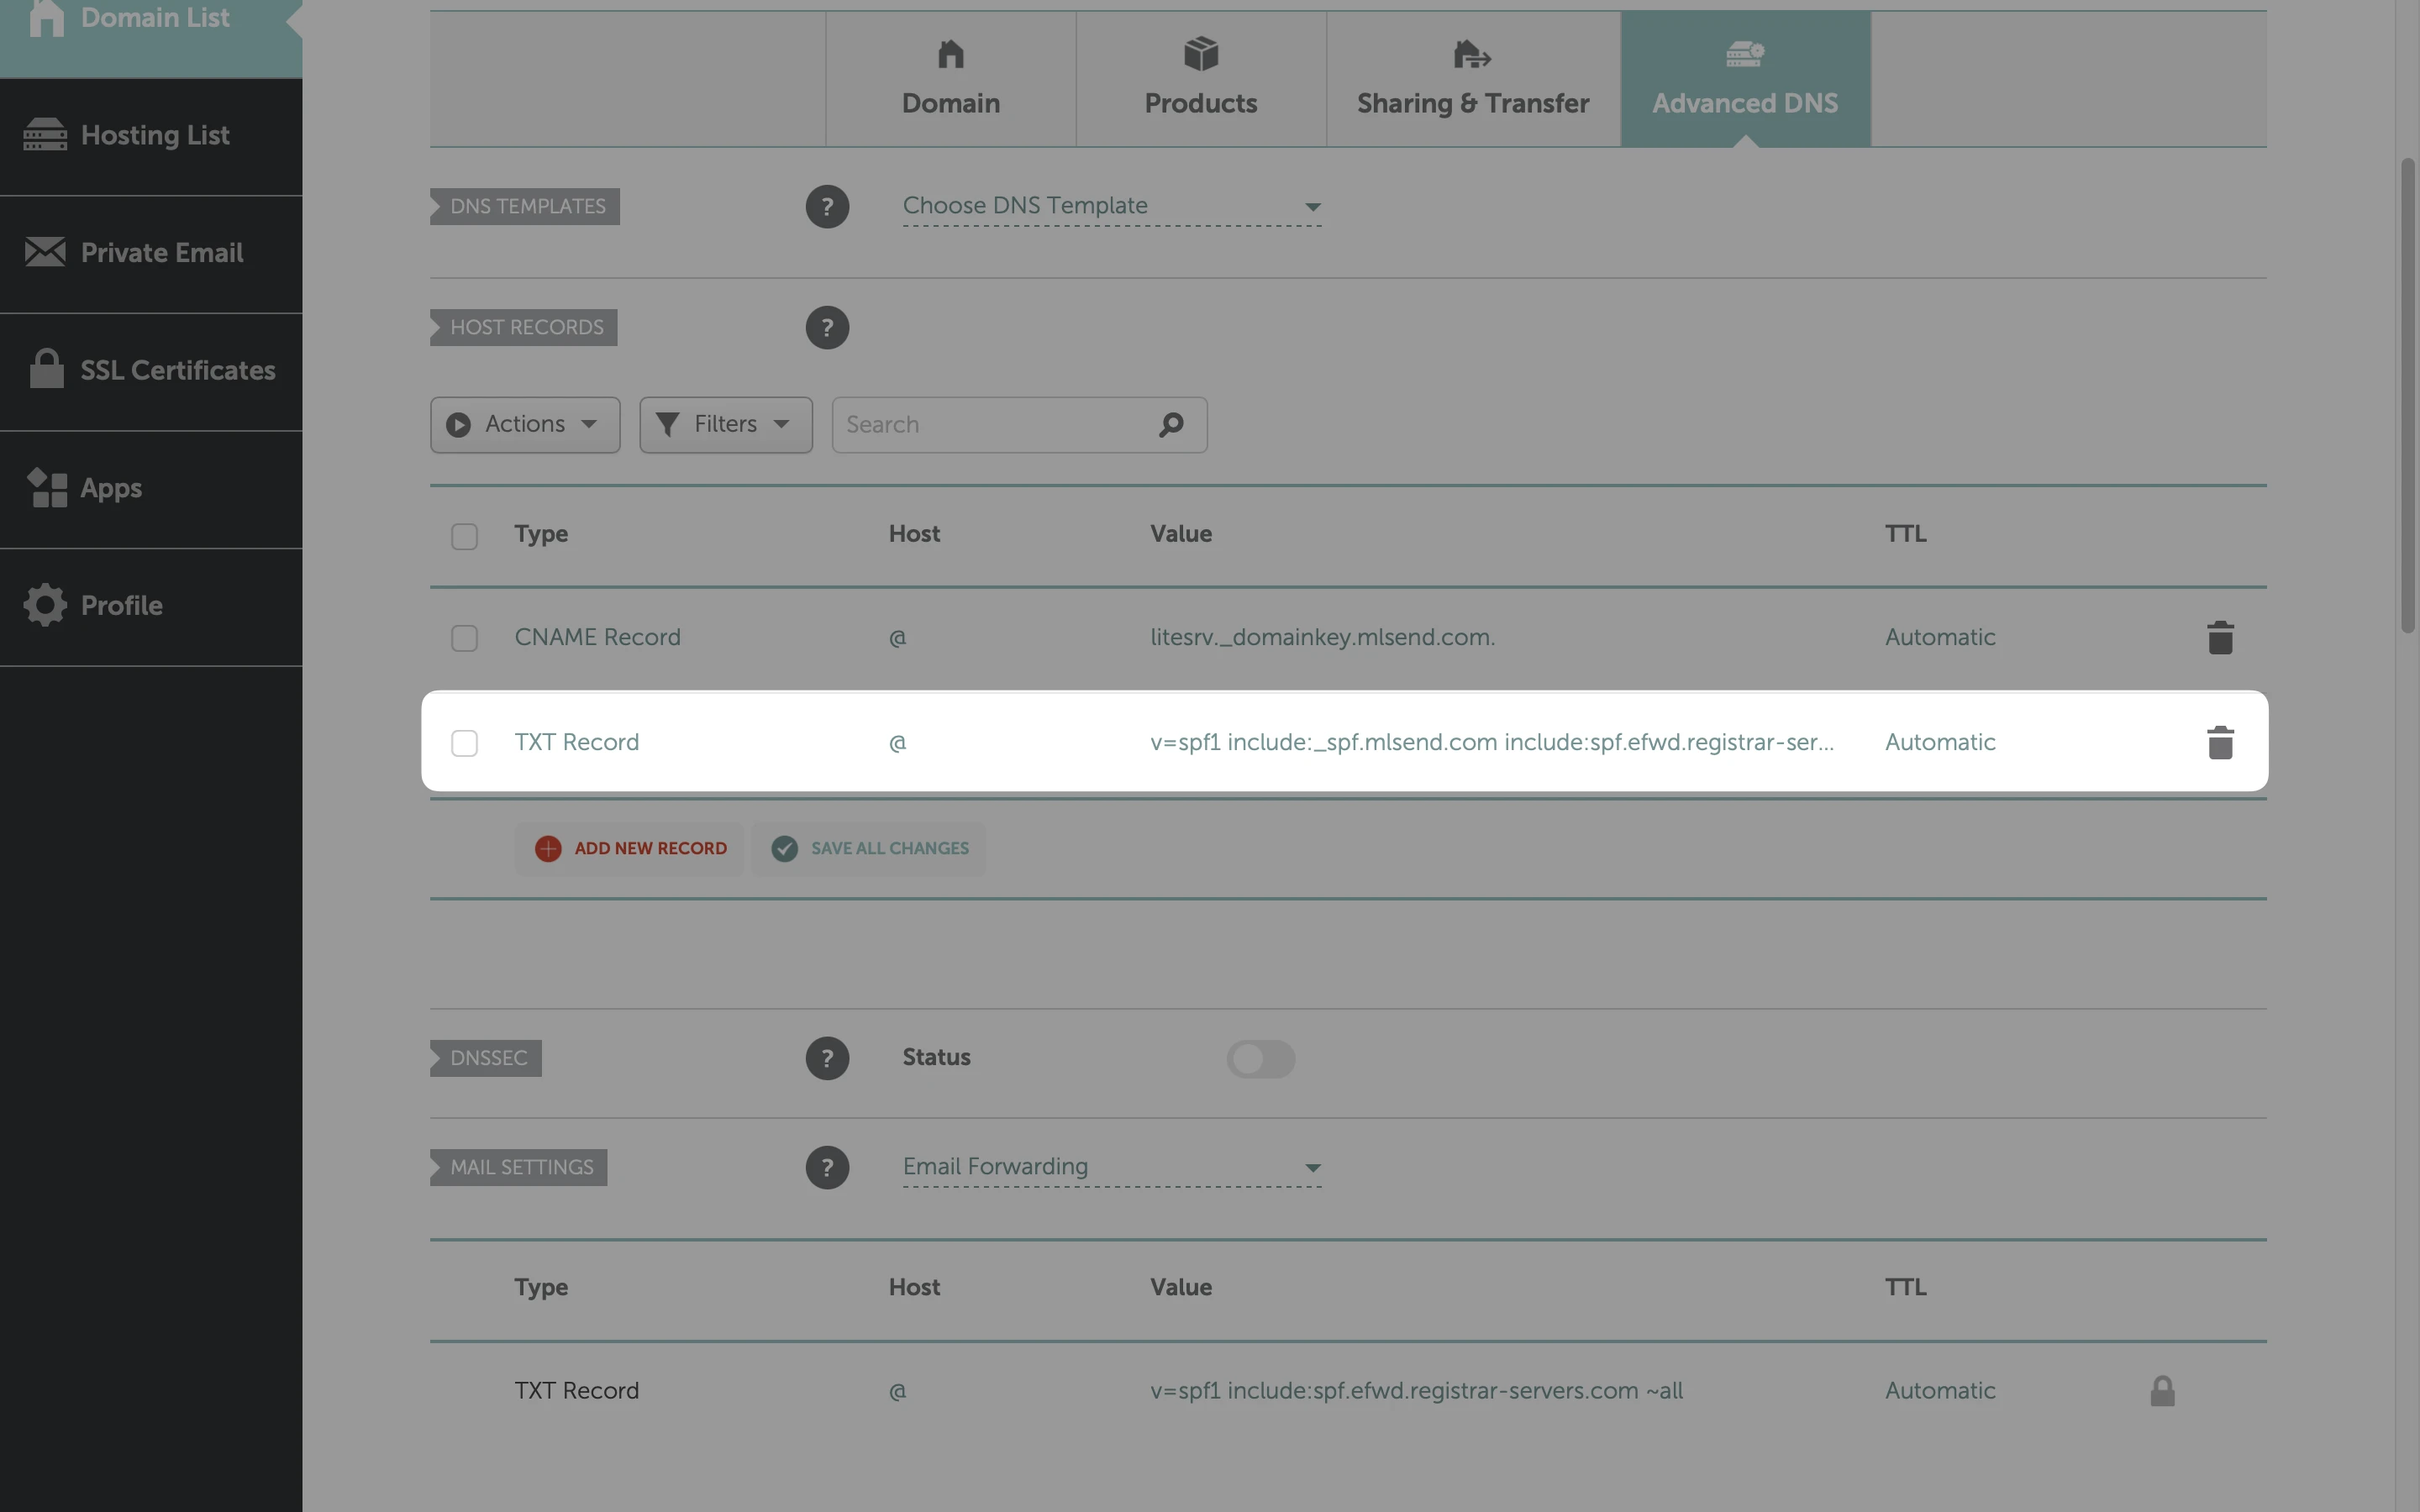Click the DNSSEC help question icon
Image resolution: width=2420 pixels, height=1512 pixels.
coord(827,1058)
